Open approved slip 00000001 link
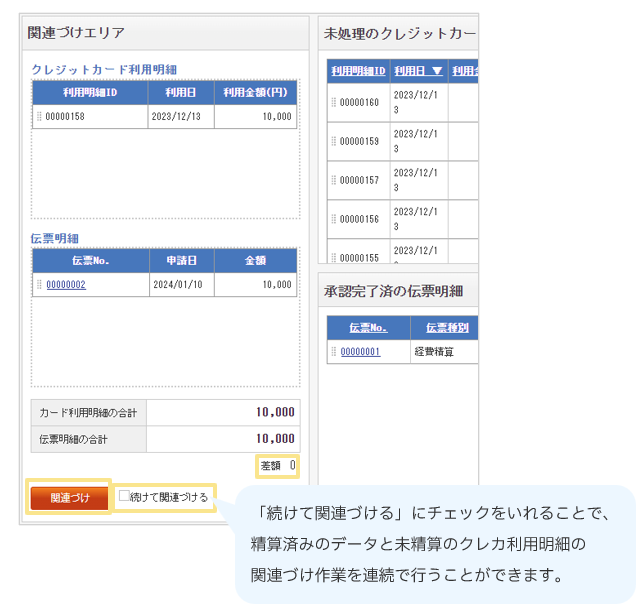 (360, 352)
